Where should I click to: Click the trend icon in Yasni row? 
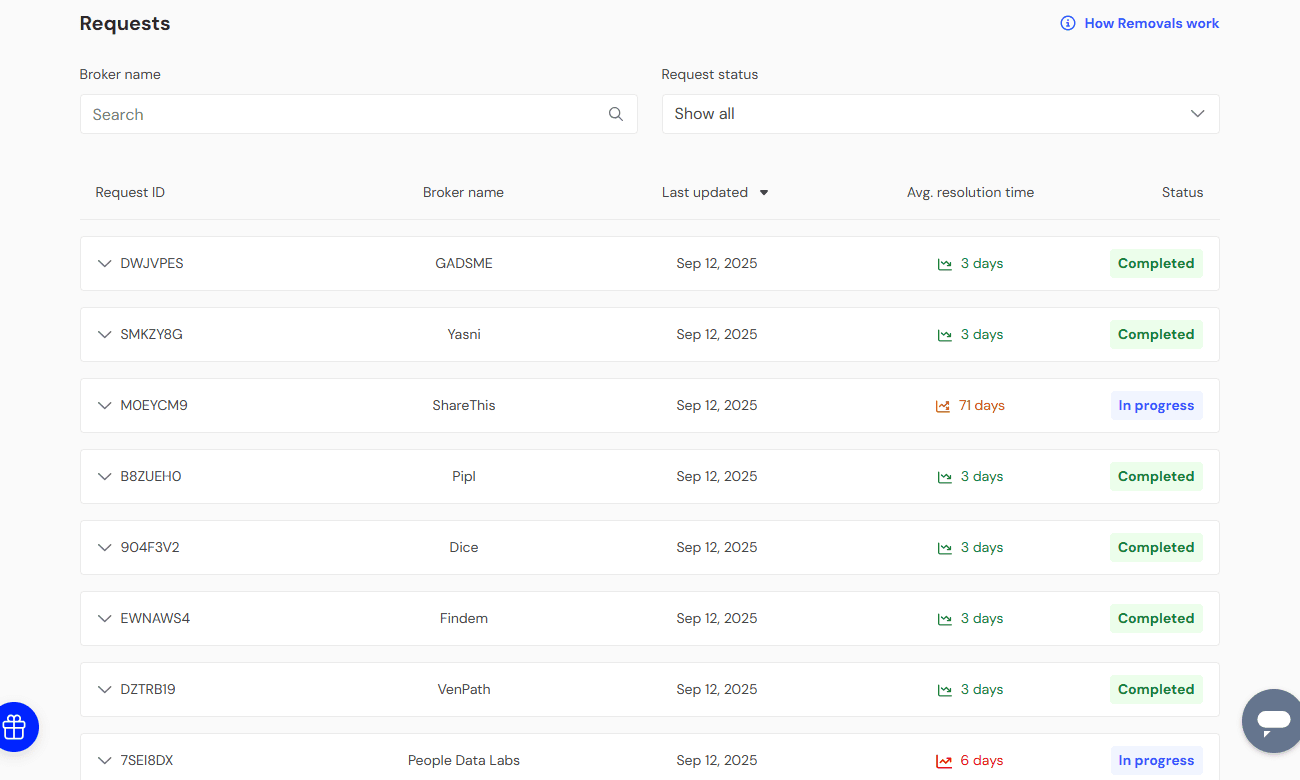[x=944, y=335]
